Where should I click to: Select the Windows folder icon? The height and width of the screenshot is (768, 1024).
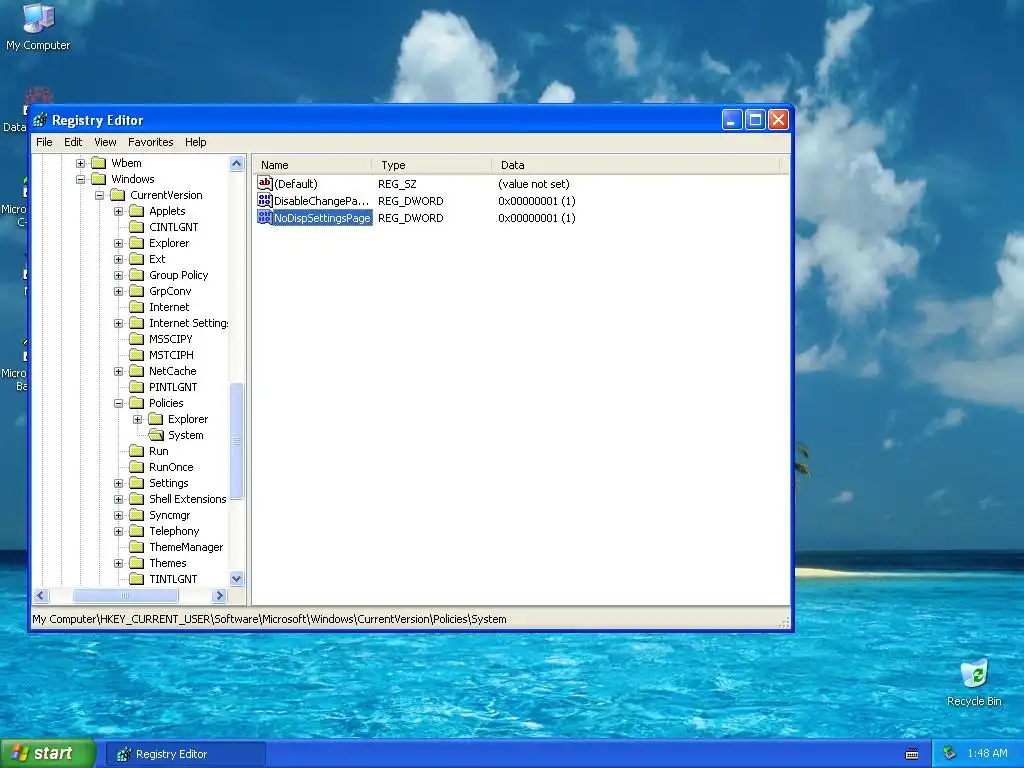(99, 179)
